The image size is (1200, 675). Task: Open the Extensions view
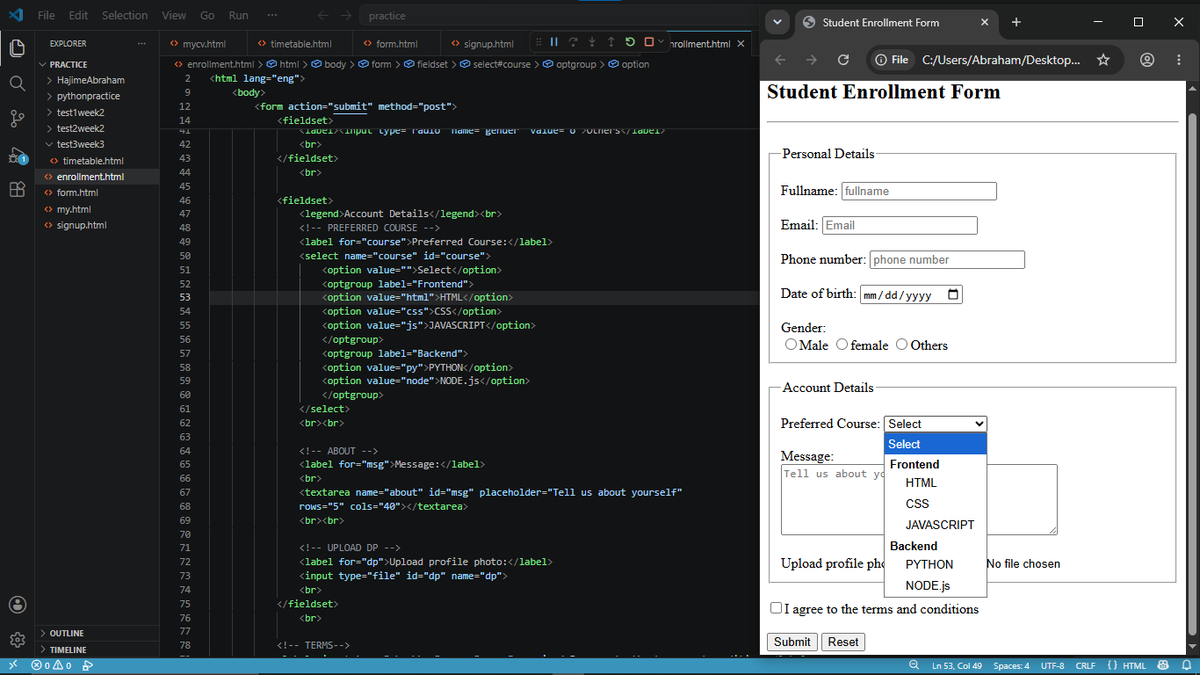[17, 190]
